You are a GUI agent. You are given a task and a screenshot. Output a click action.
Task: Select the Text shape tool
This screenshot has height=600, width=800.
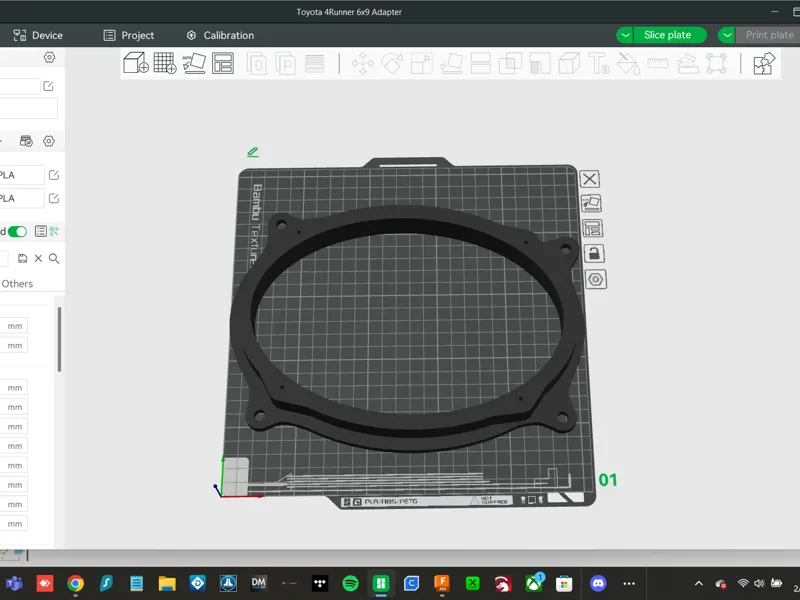(598, 64)
